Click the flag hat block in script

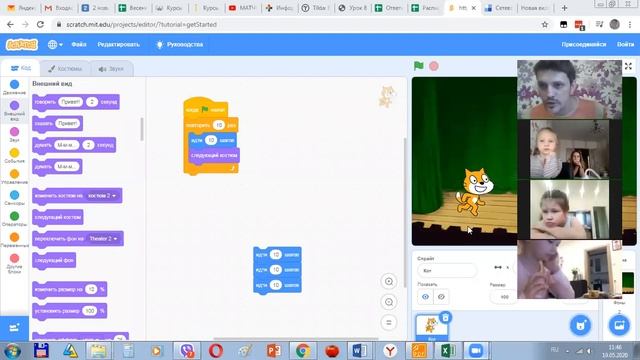tap(205, 108)
